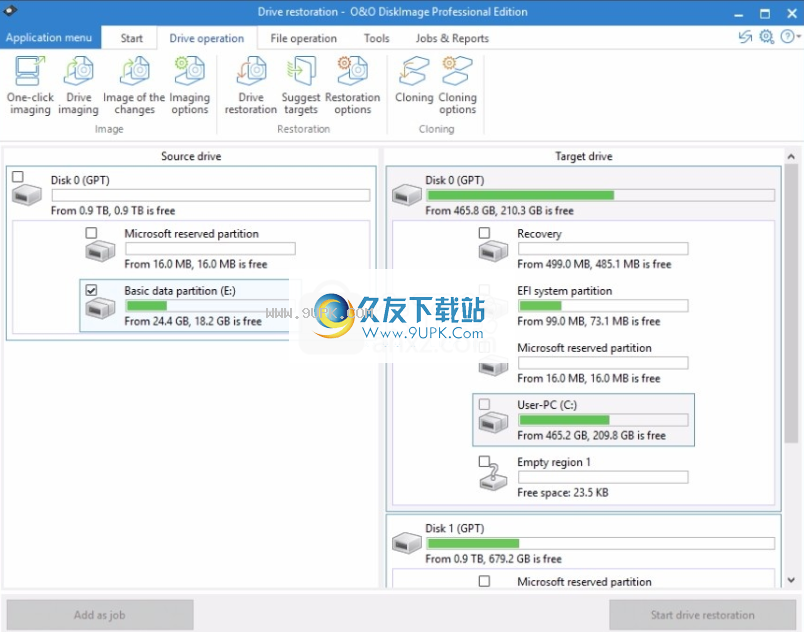Open Jobs & Reports tab
Screen dimensions: 804x632
point(452,38)
